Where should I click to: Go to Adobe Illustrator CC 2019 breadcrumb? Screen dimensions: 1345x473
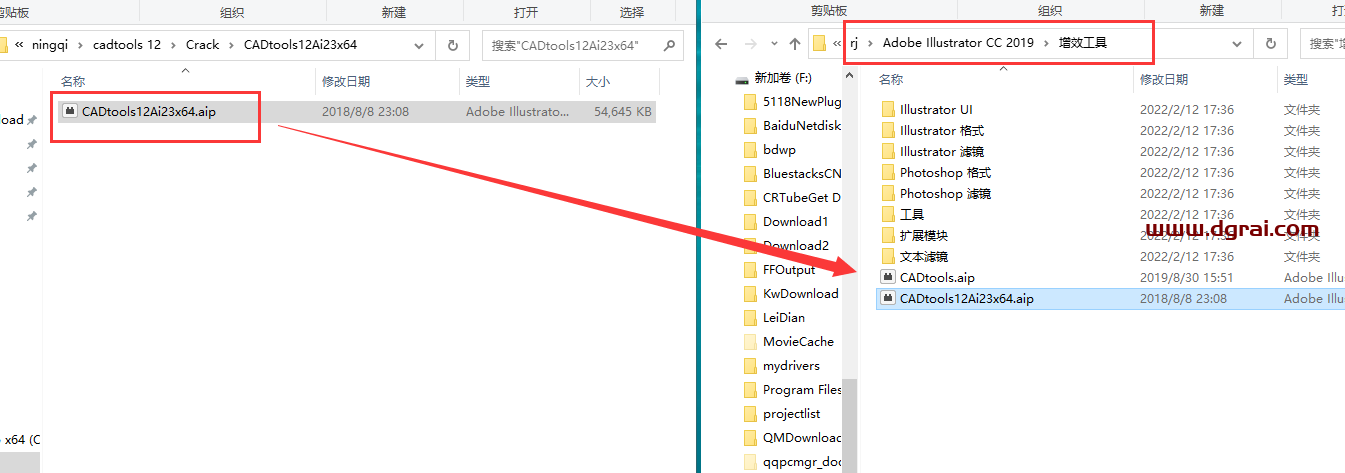(958, 43)
